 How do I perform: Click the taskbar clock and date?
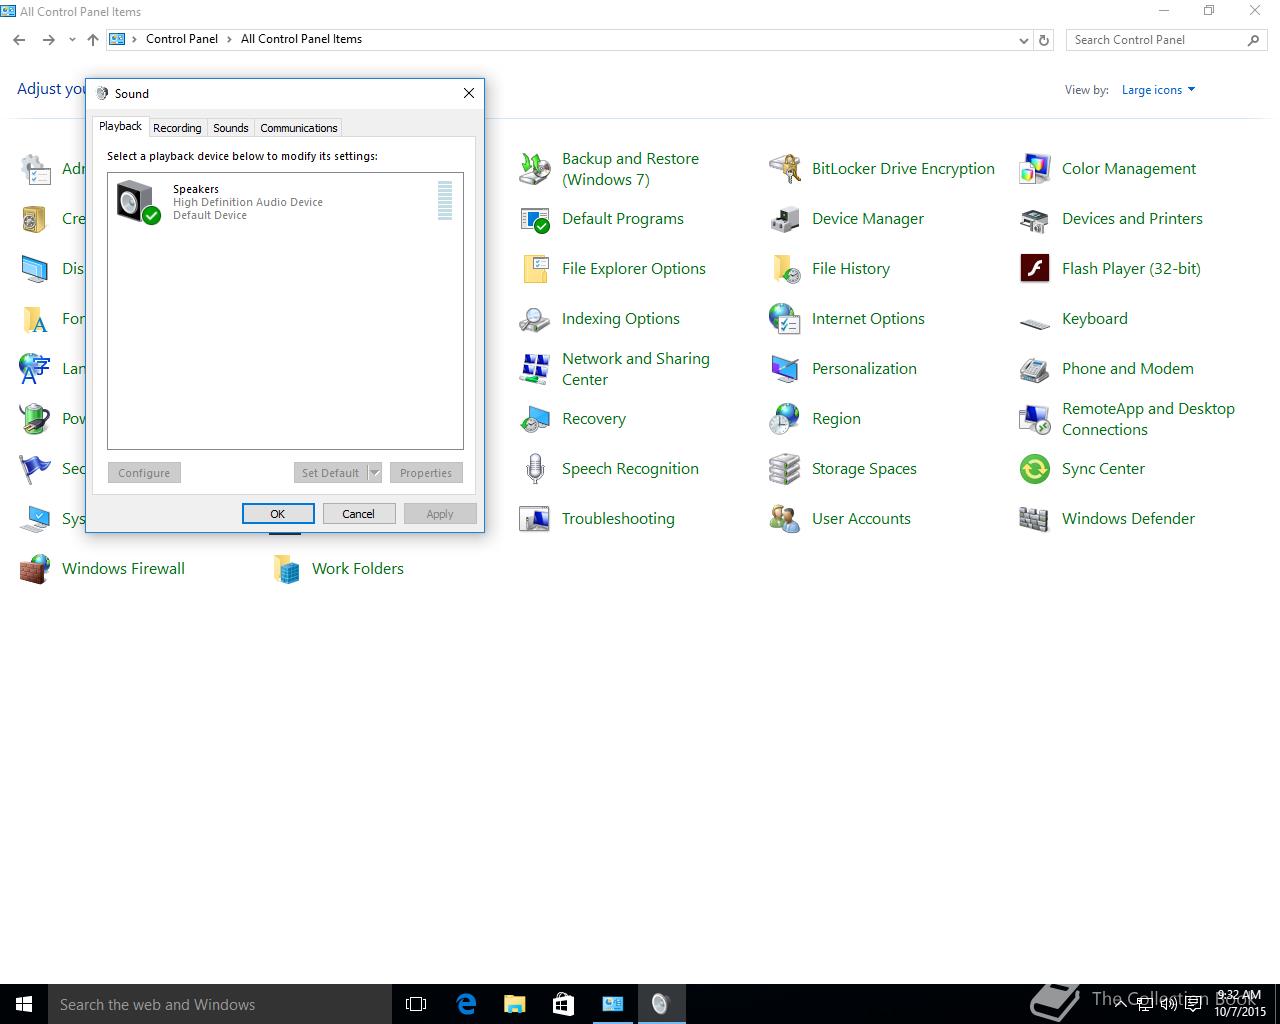coord(1240,1004)
